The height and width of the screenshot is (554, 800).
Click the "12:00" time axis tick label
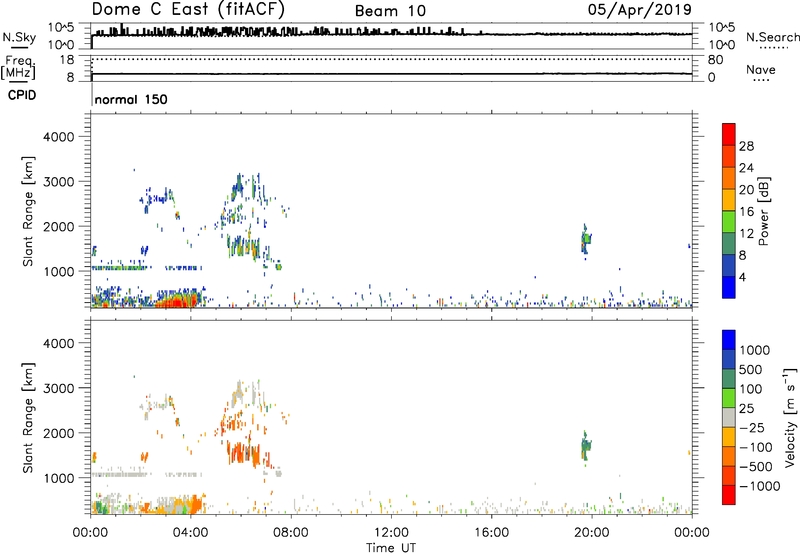[391, 533]
